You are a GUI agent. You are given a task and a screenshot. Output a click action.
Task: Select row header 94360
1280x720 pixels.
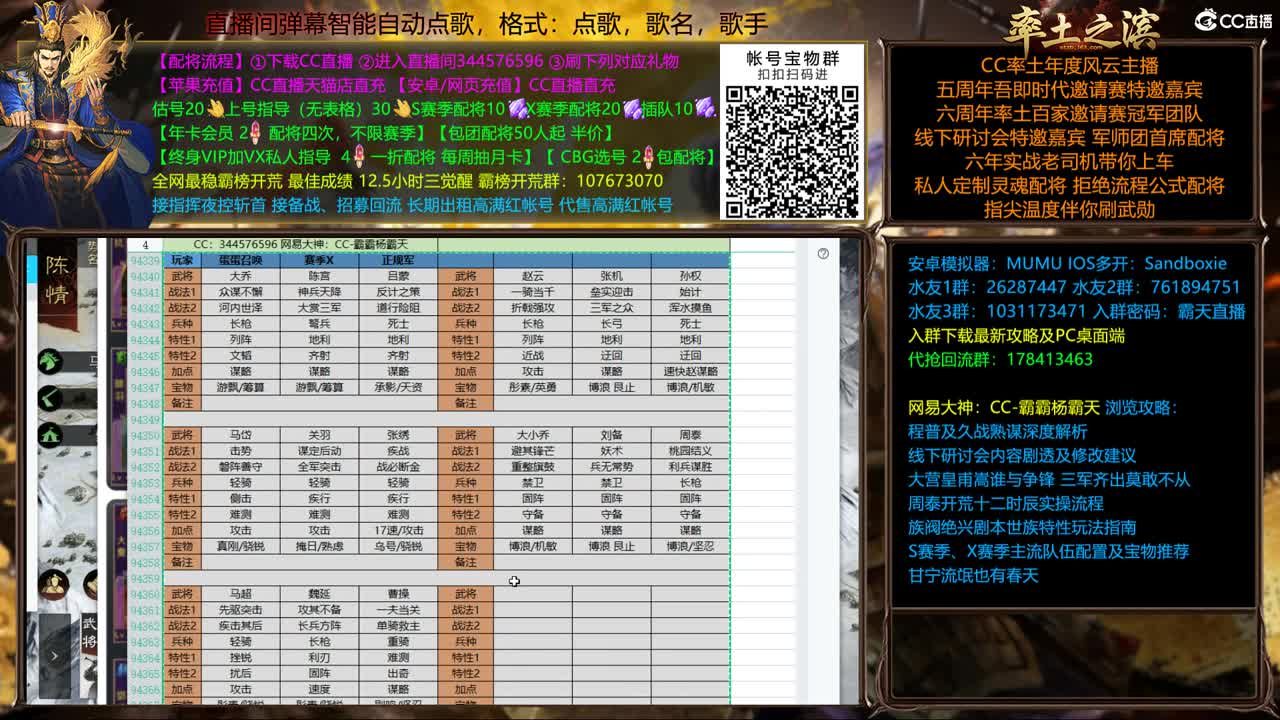click(145, 594)
